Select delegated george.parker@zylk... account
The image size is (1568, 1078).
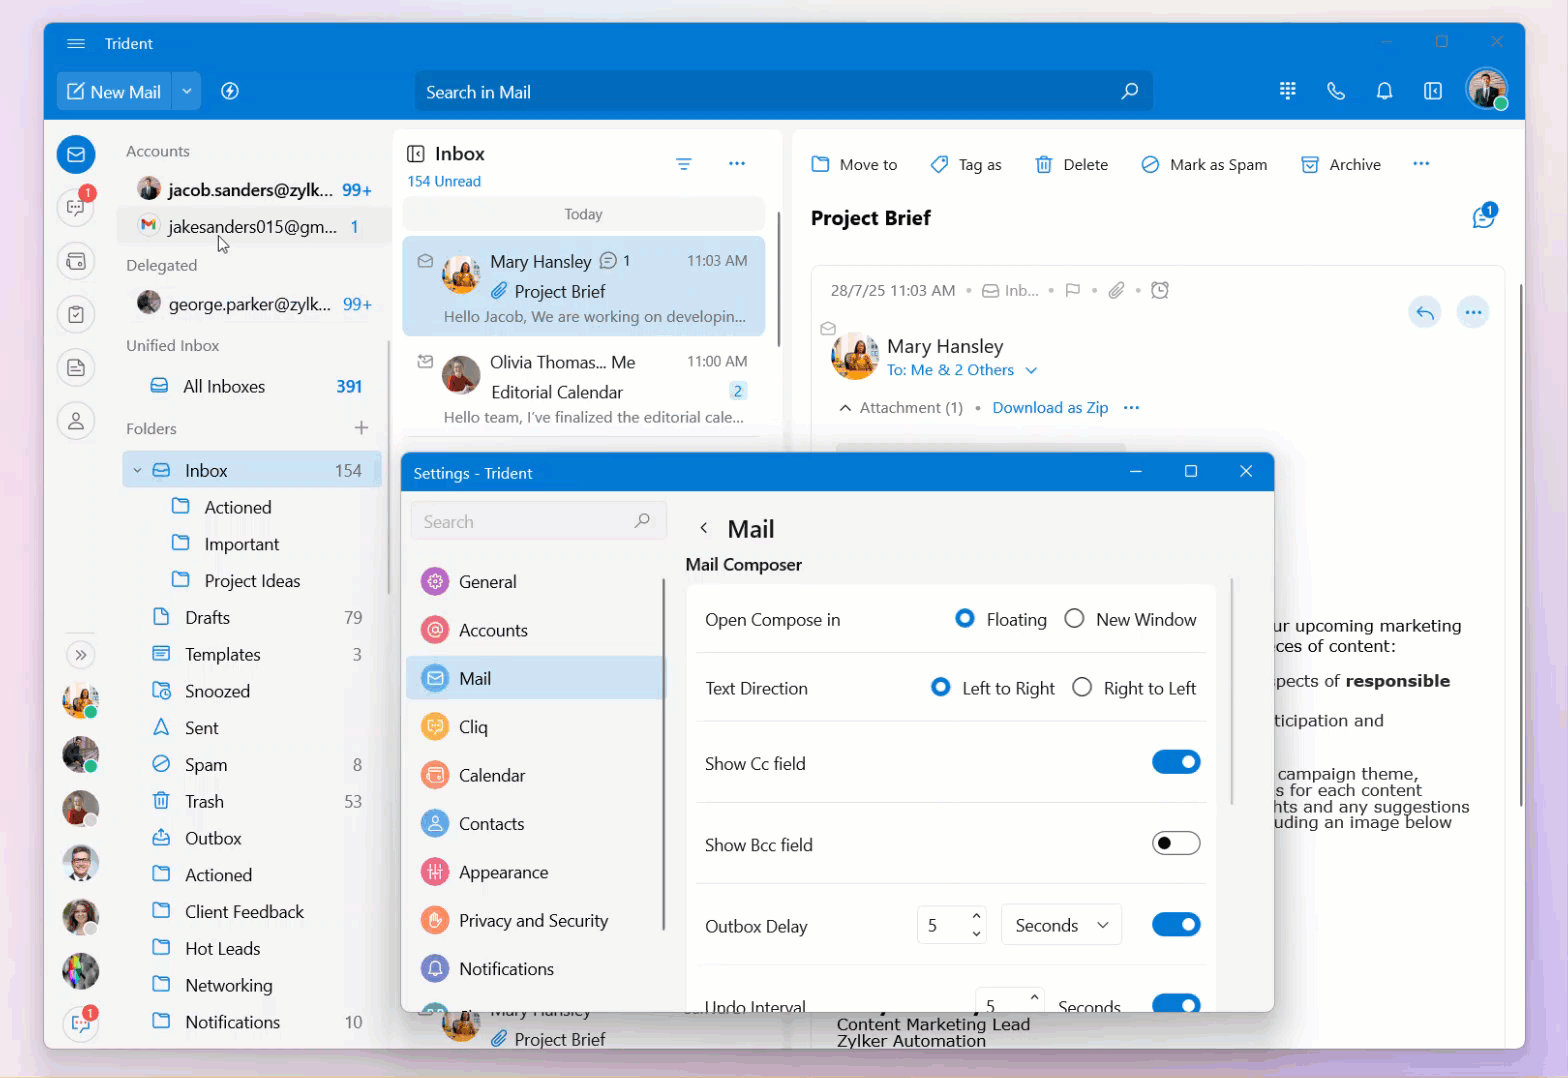[x=254, y=303]
